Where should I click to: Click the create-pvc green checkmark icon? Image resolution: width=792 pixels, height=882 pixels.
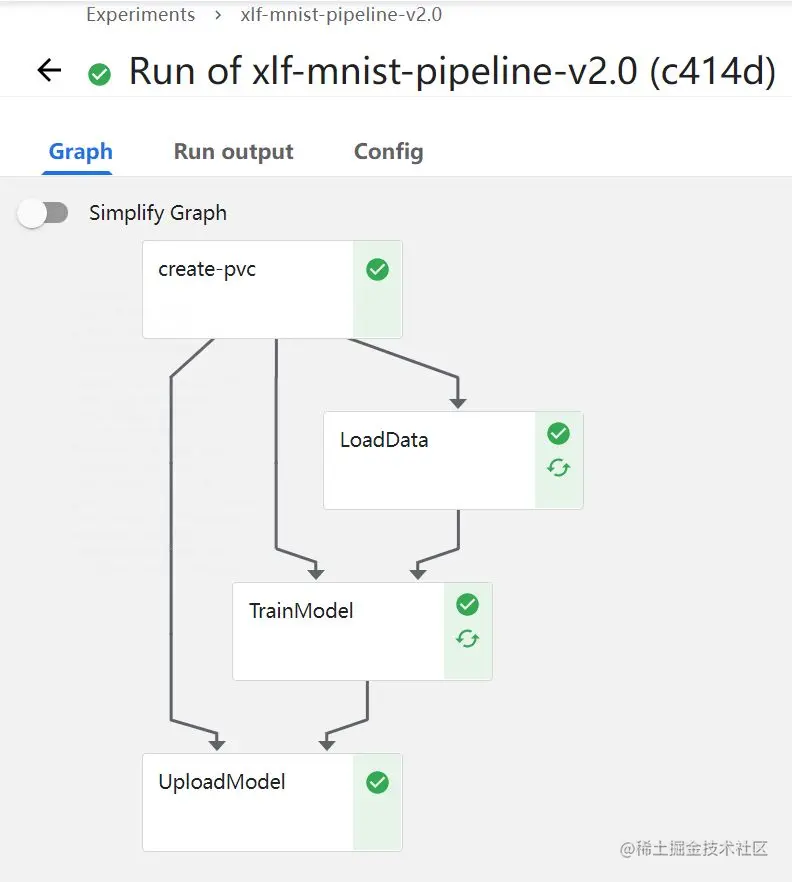tap(377, 270)
